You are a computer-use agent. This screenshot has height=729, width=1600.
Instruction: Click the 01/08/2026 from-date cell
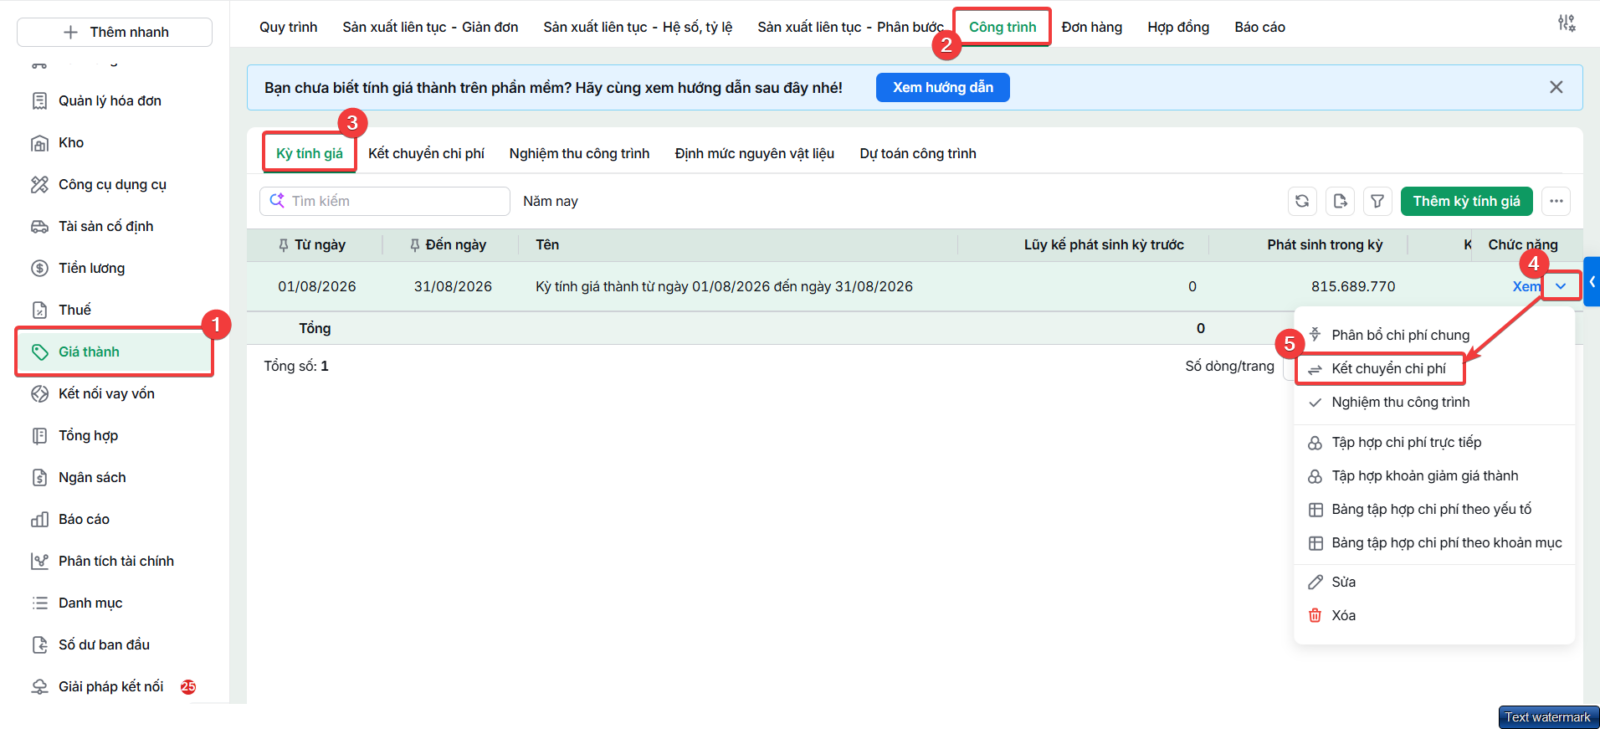(317, 286)
